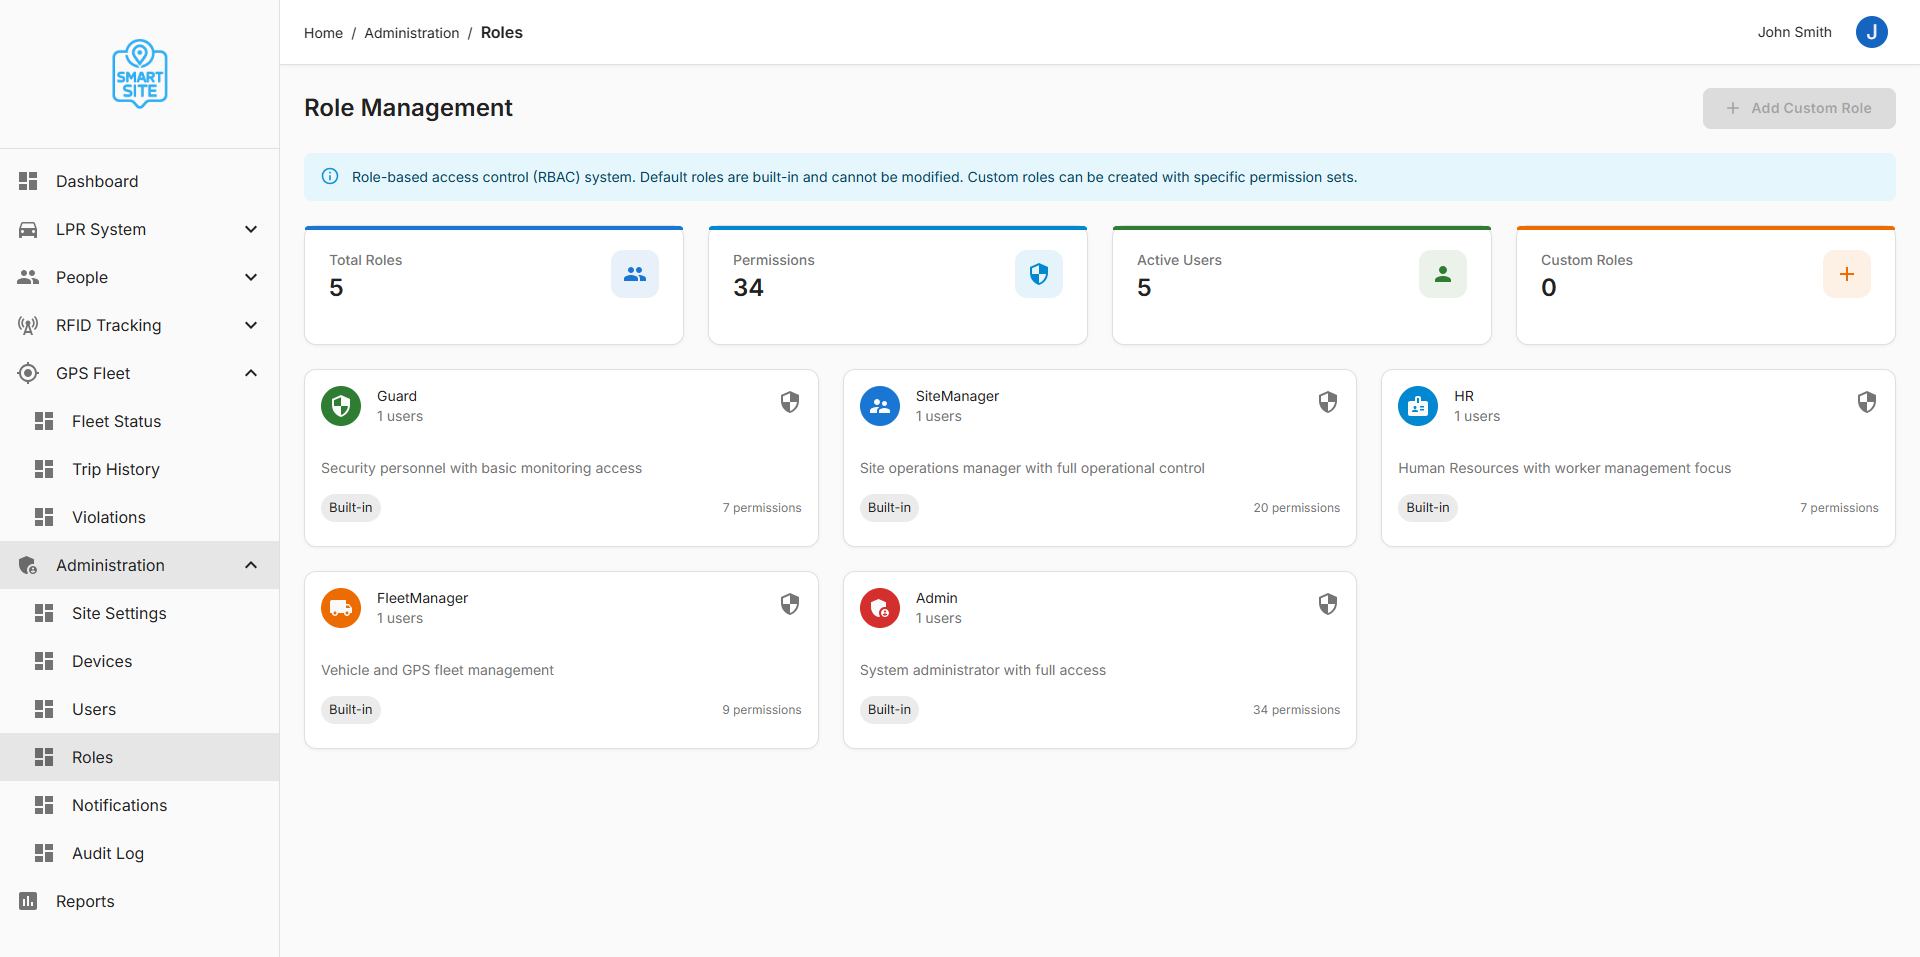Click the Smart Site logo
The image size is (1920, 957).
click(139, 74)
